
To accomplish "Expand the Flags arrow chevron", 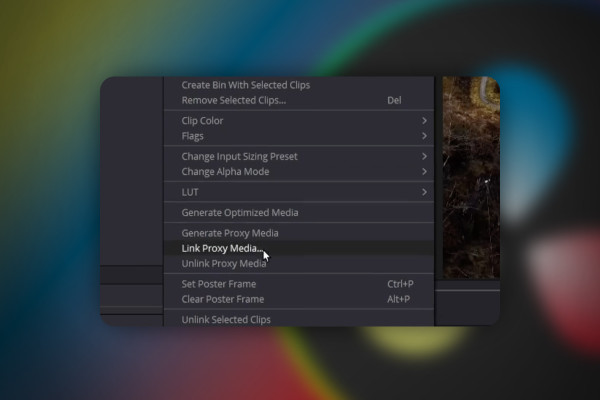I will click(x=424, y=136).
